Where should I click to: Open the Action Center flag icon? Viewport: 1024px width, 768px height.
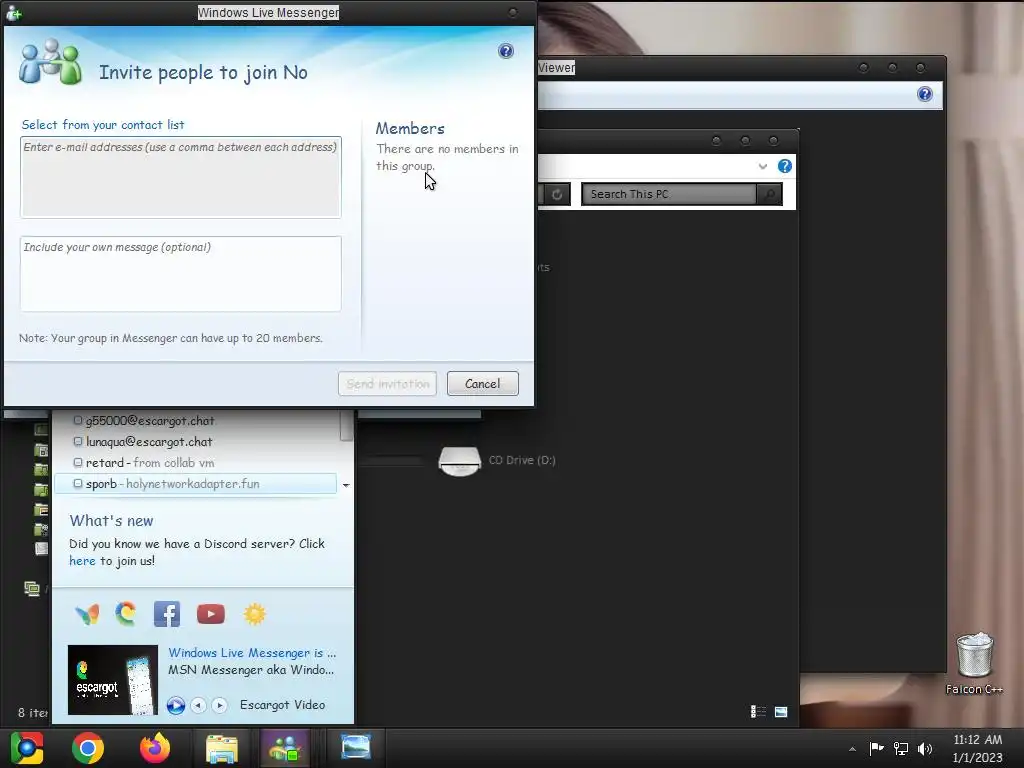pos(876,748)
